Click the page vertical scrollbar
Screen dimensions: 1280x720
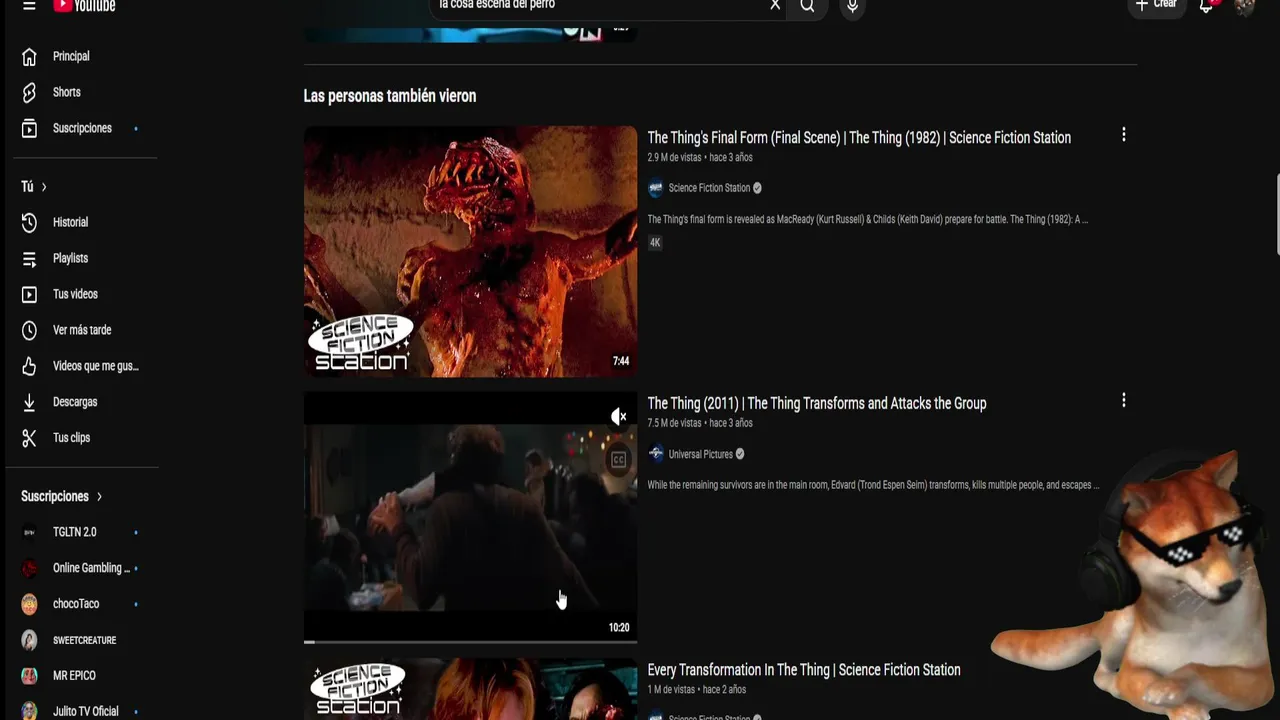pyautogui.click(x=1276, y=215)
